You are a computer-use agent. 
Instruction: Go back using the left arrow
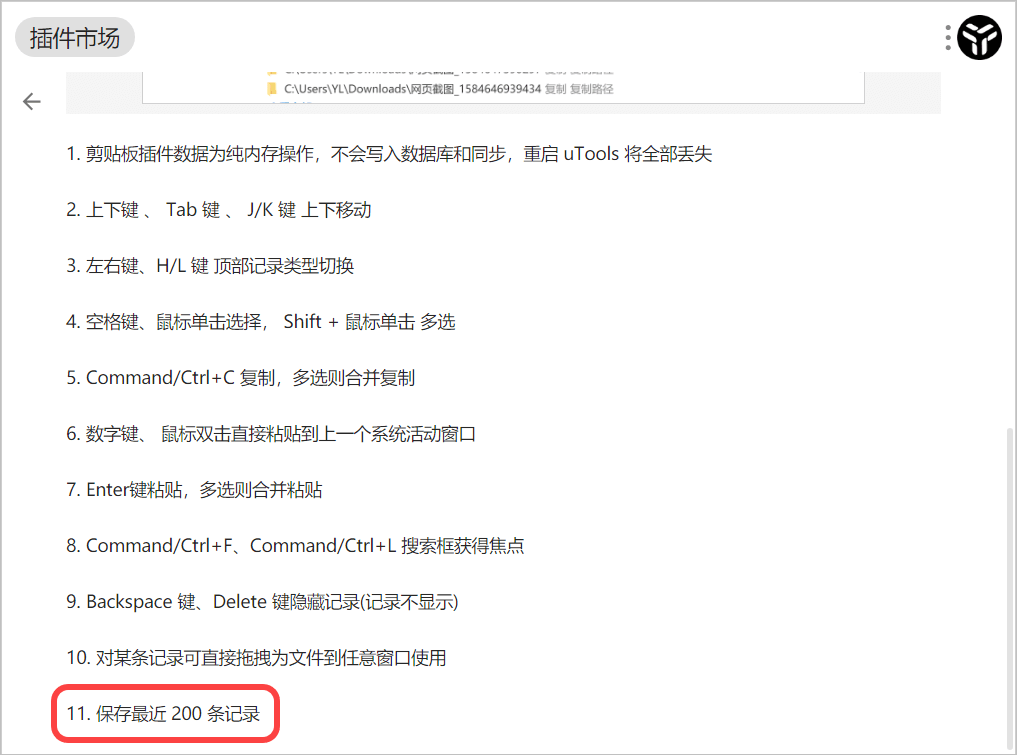(x=31, y=101)
